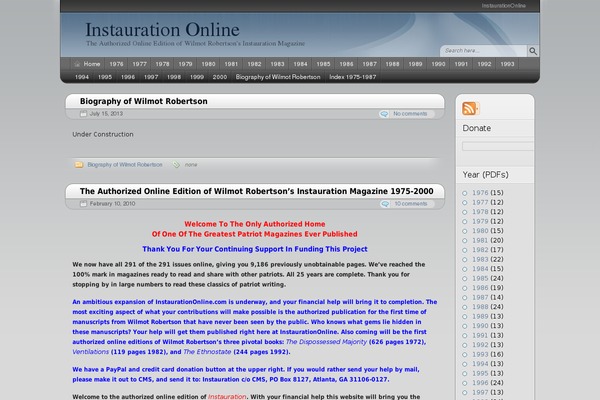Open The Dispossessed Majority book link
600x400 pixels.
[x=326, y=342]
